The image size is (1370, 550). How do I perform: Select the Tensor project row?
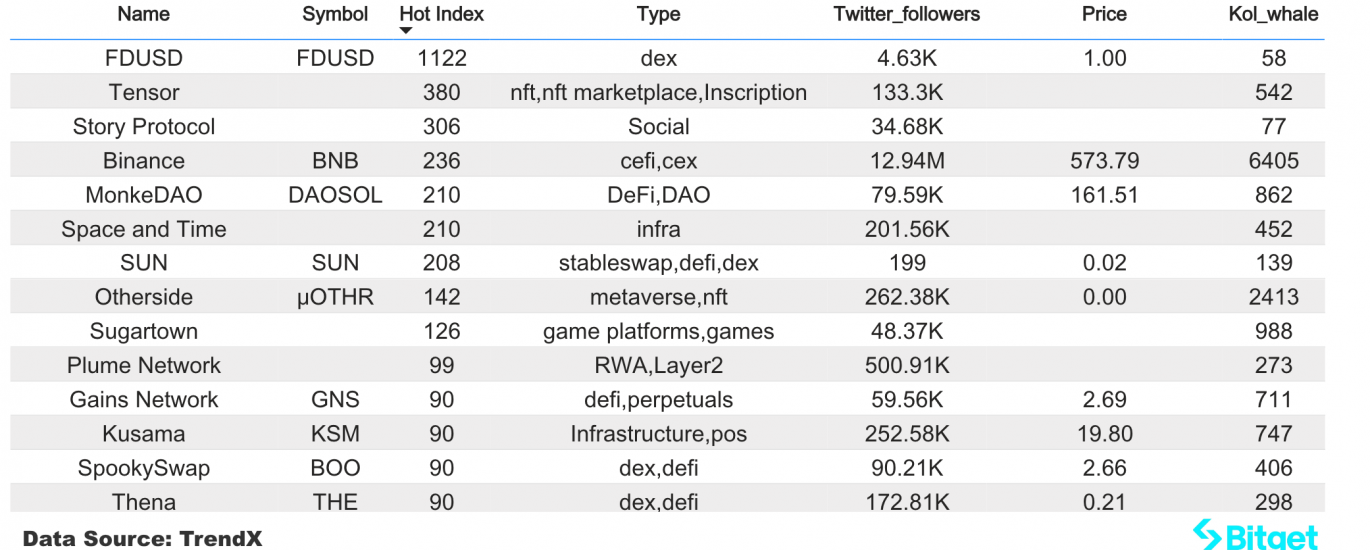click(x=667, y=92)
